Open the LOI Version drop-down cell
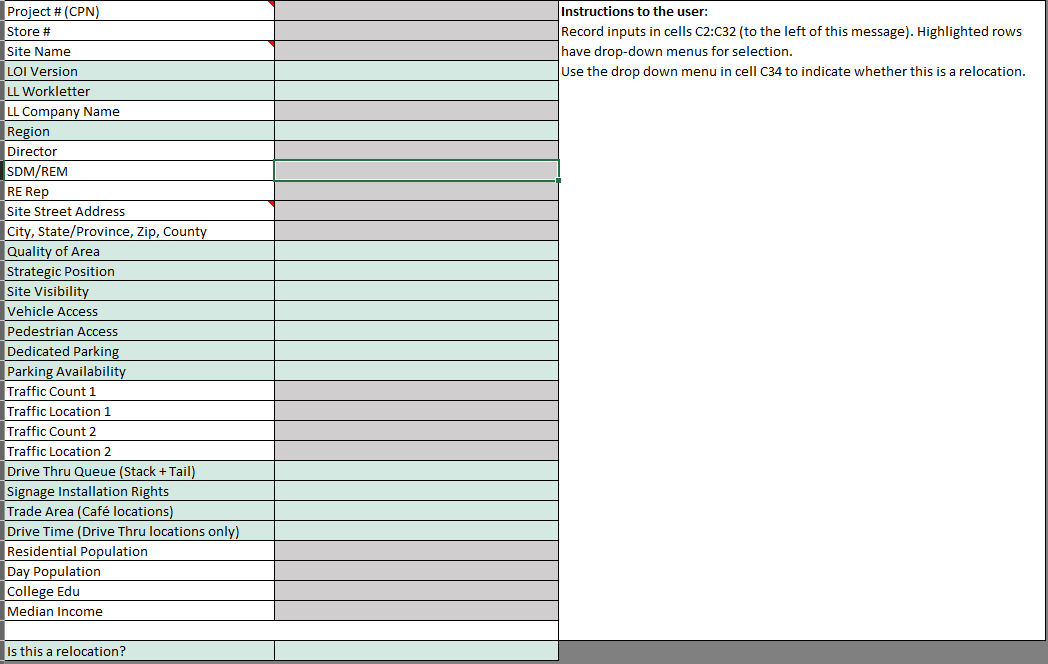 click(x=416, y=71)
